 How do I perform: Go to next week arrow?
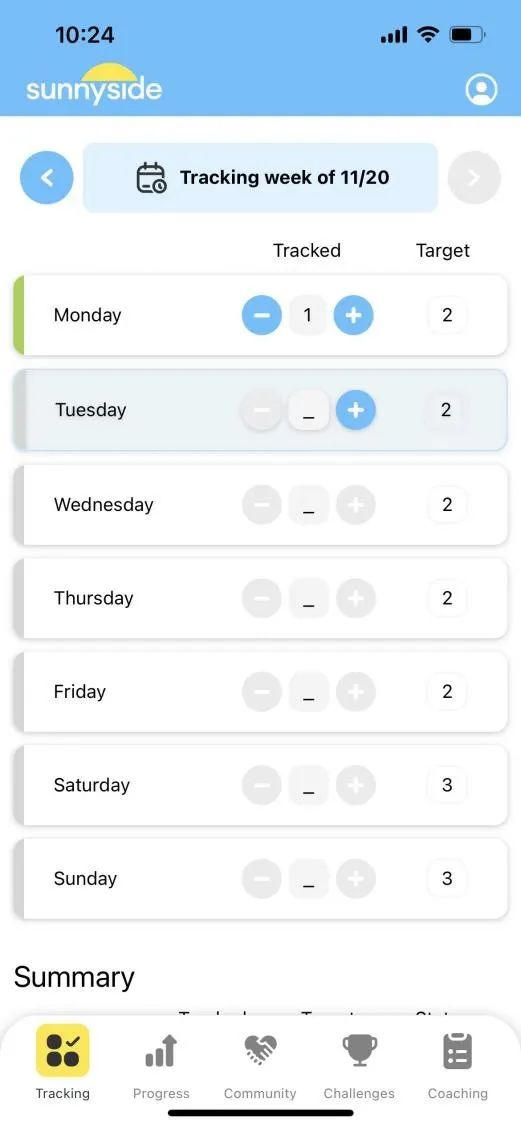pyautogui.click(x=474, y=178)
